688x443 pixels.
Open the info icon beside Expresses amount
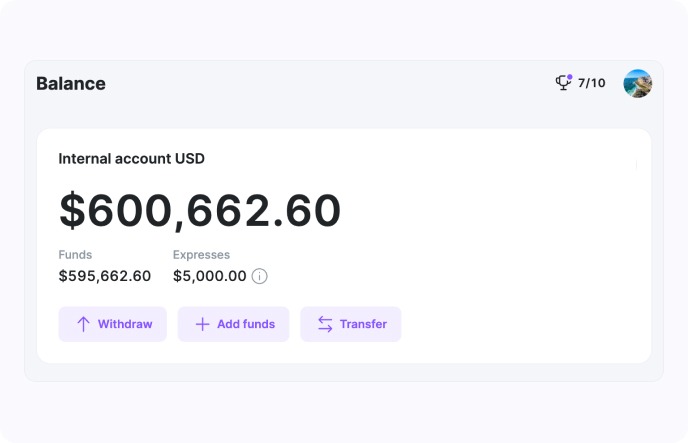[259, 276]
